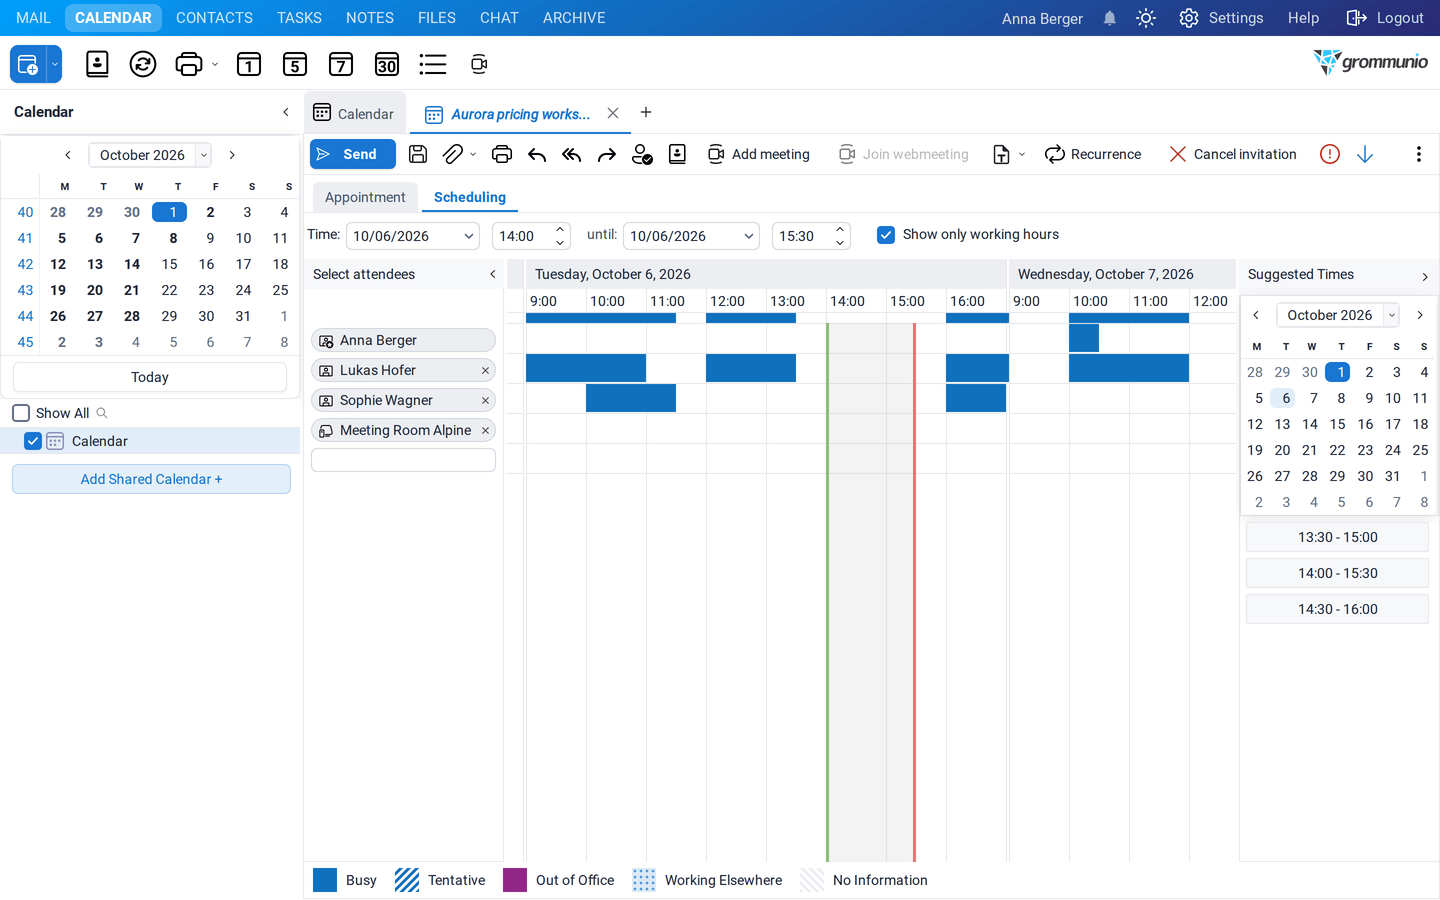The height and width of the screenshot is (900, 1440).
Task: Open the start date 10/06/2026 dropdown
Action: (x=468, y=236)
